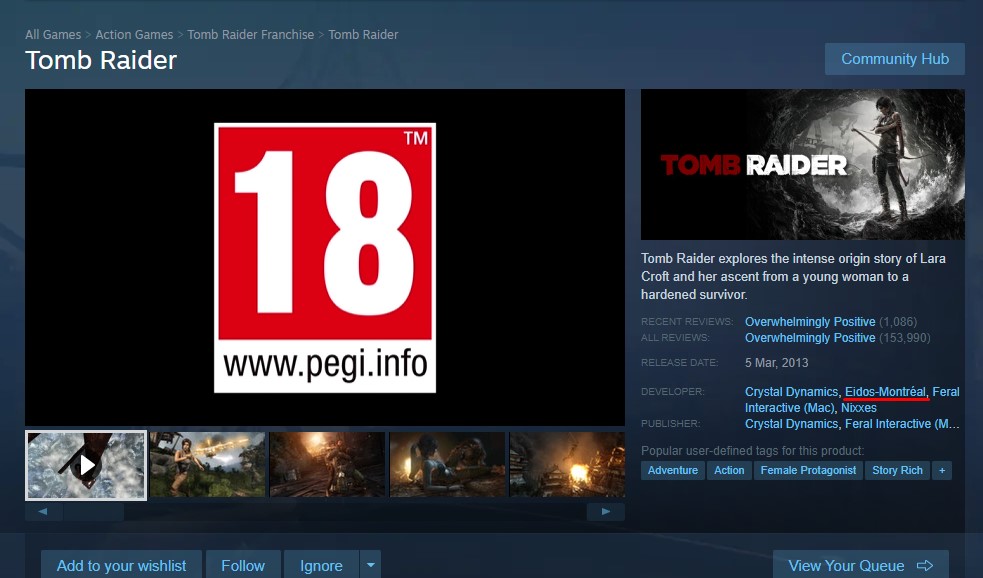The image size is (983, 578).
Task: Open the All Games breadcrumb link
Action: [x=53, y=34]
